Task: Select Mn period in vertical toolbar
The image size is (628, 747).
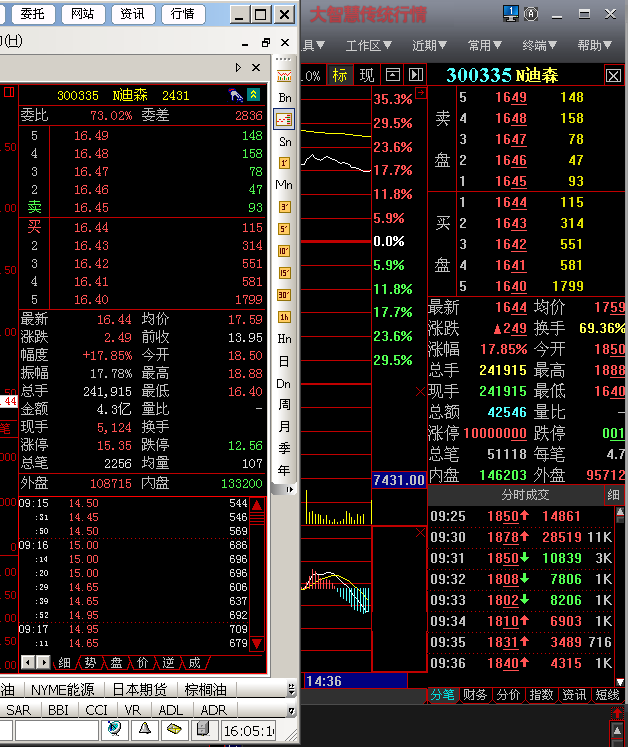Action: (x=284, y=185)
